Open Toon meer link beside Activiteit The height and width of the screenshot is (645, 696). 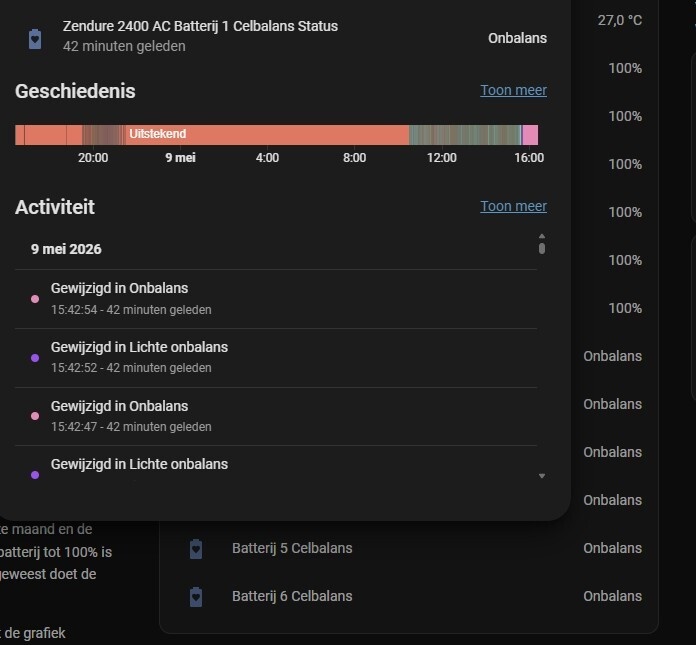514,206
